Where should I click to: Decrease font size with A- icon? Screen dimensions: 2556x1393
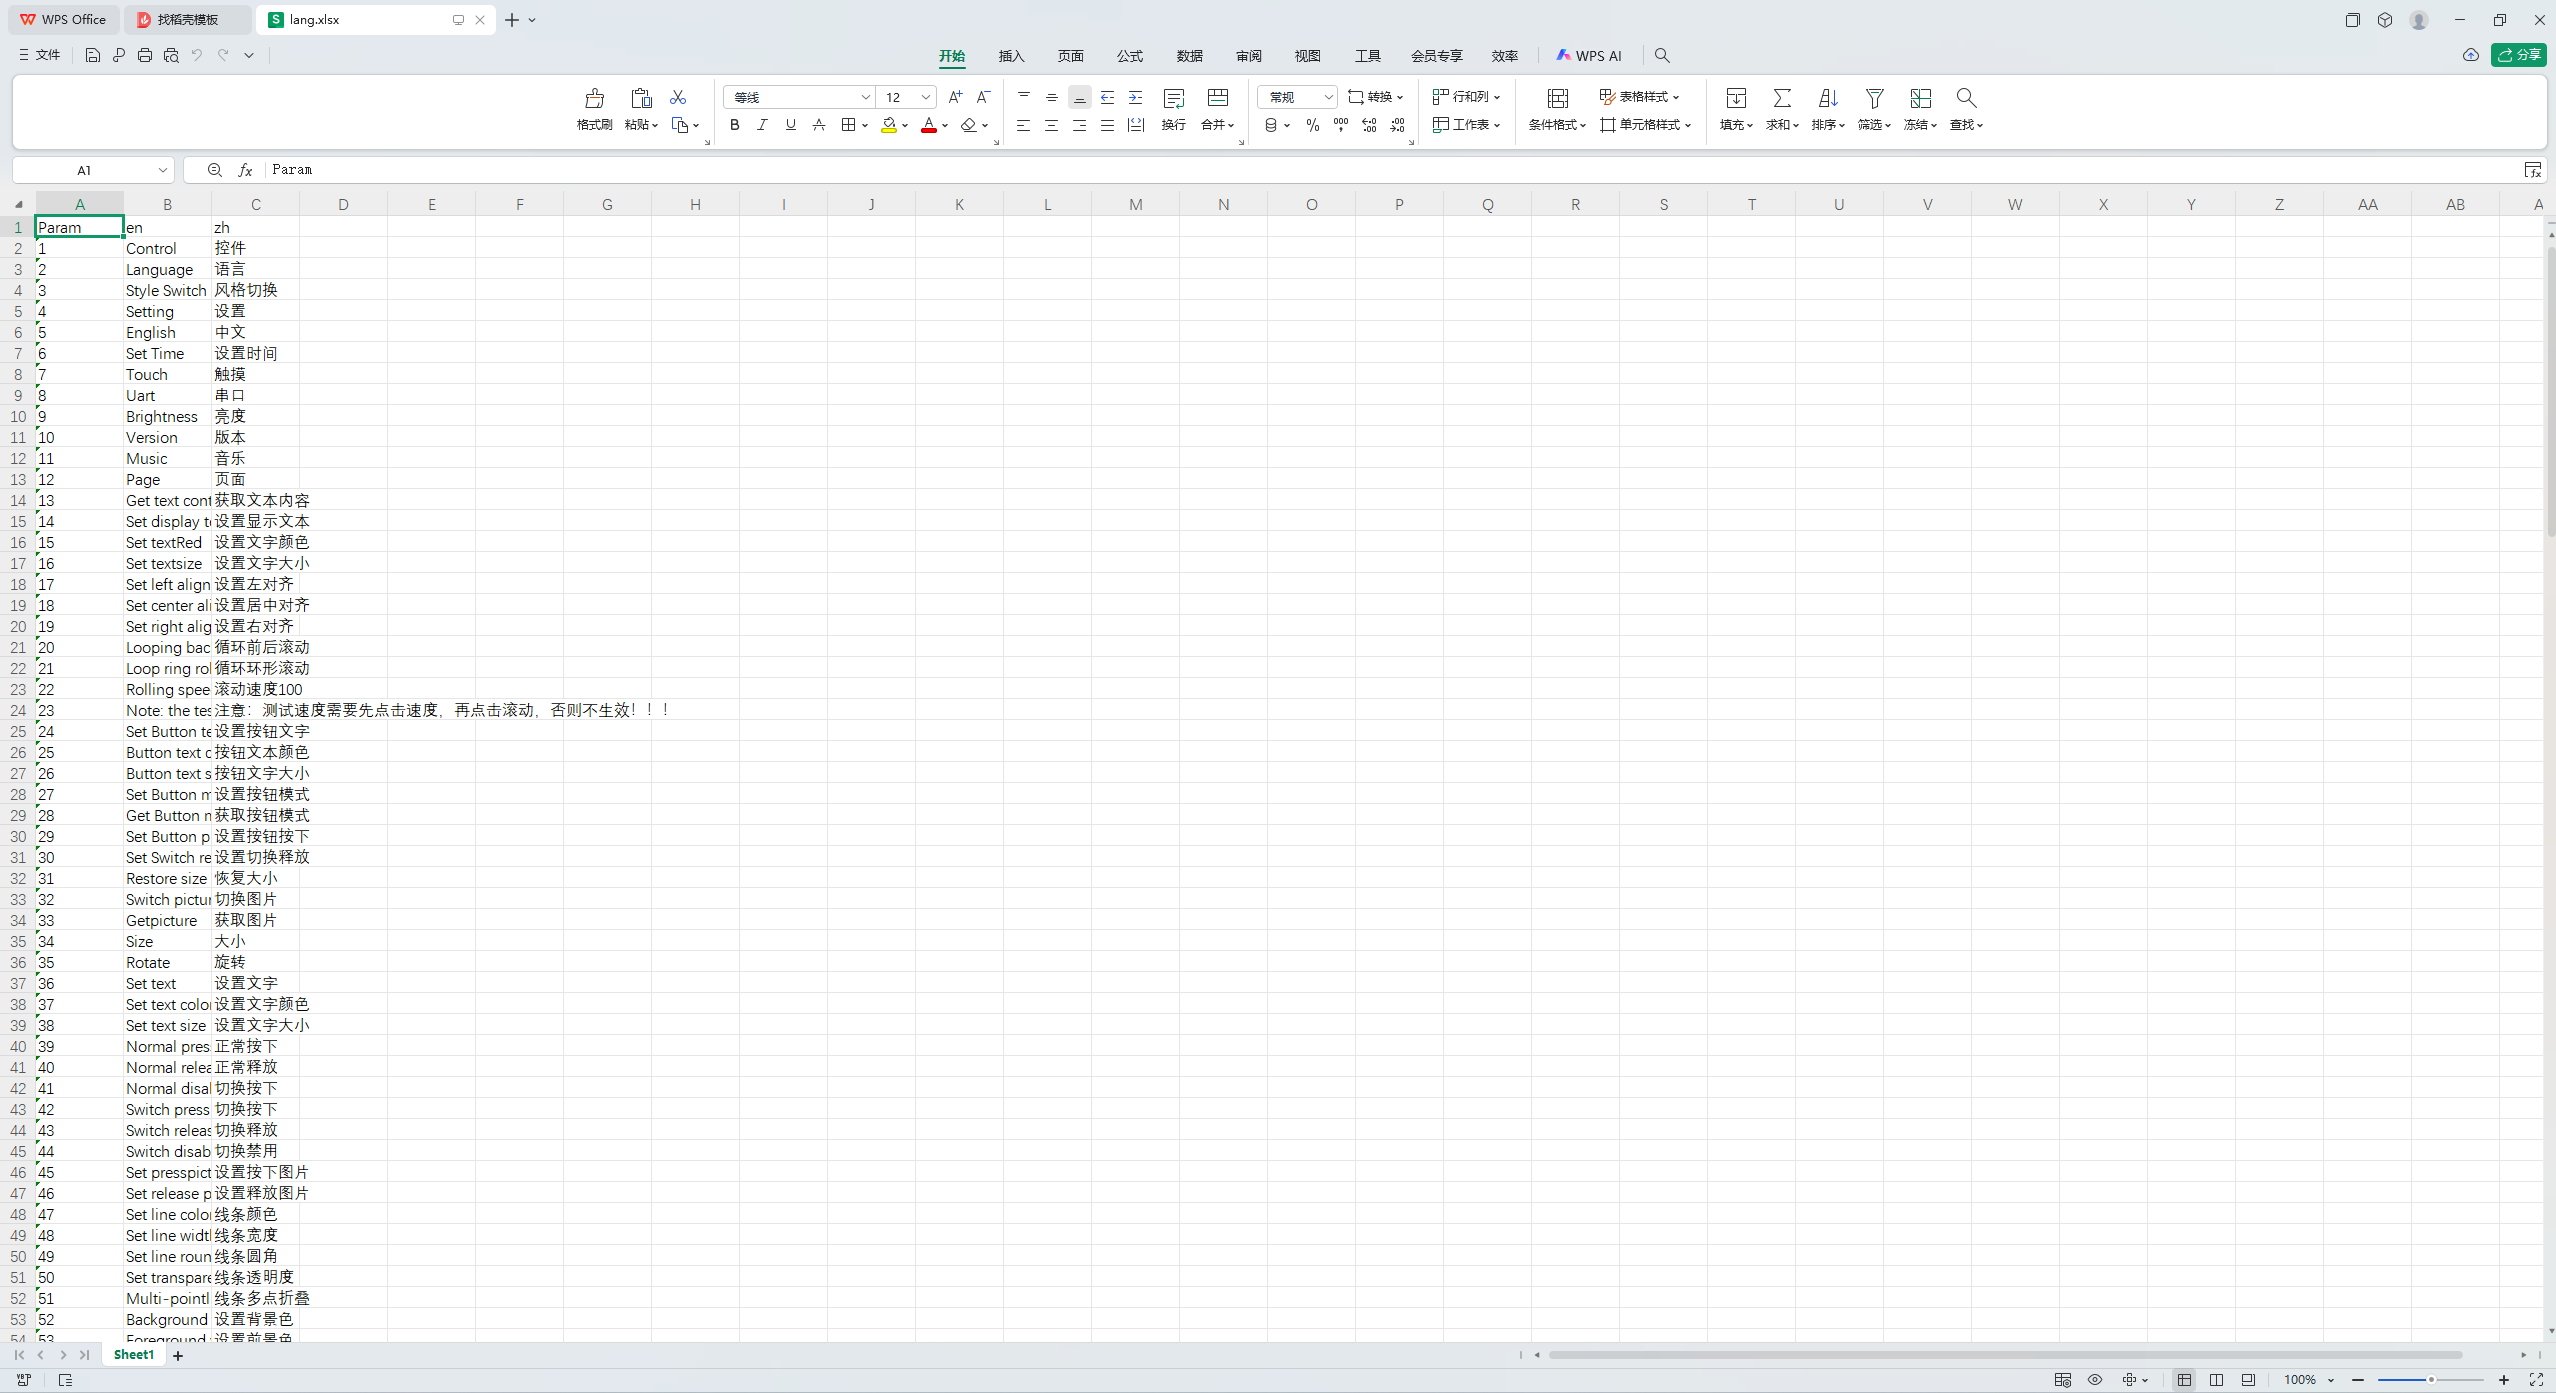click(x=983, y=97)
